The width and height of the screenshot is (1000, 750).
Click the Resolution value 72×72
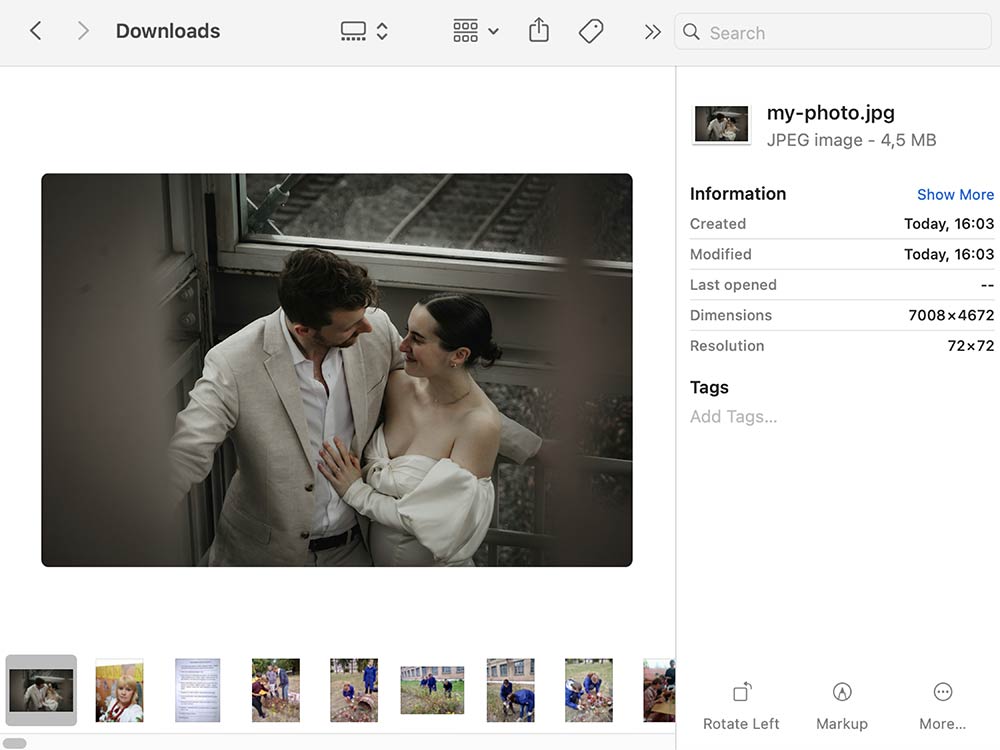point(971,346)
